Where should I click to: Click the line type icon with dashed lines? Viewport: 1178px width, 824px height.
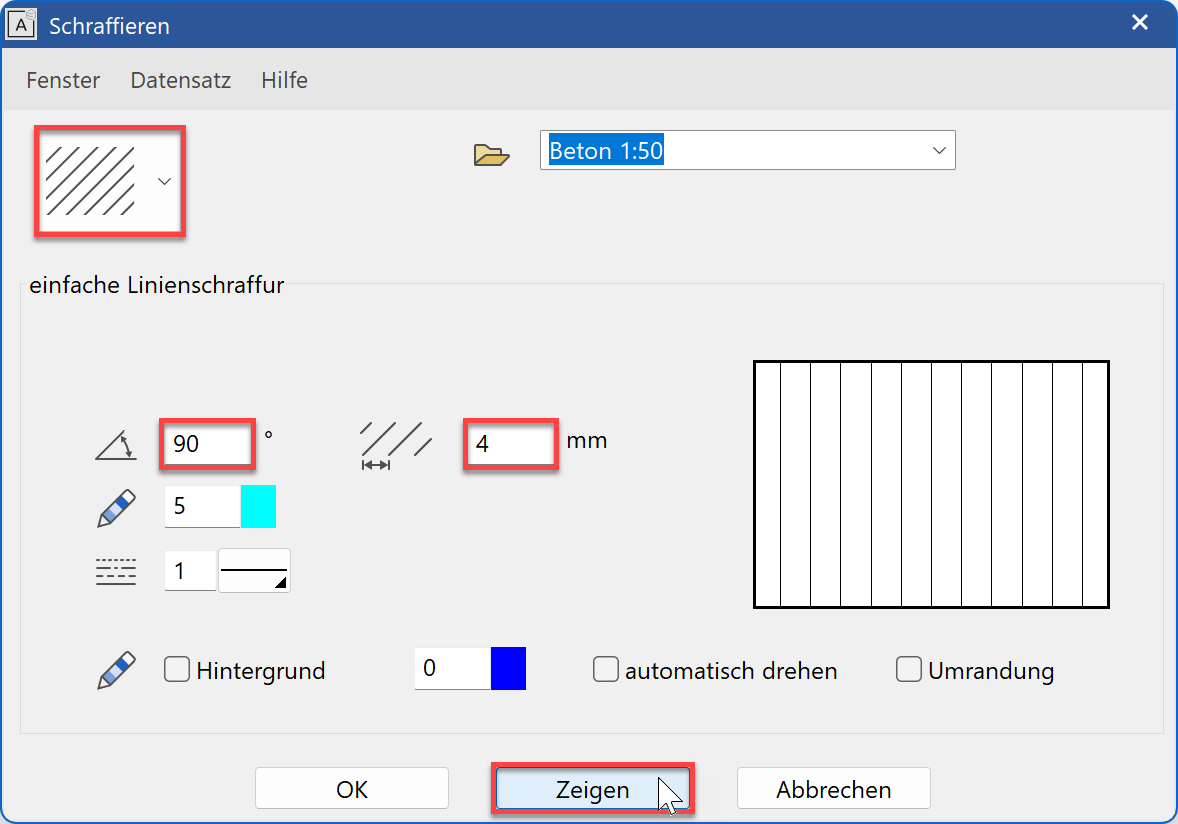click(115, 569)
